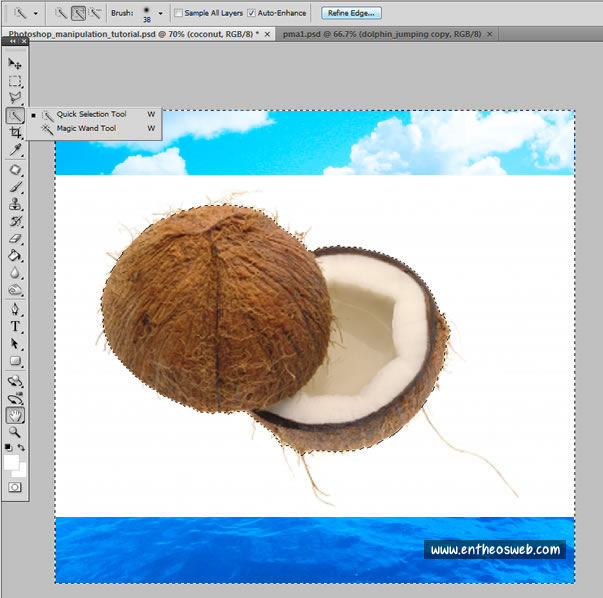The width and height of the screenshot is (603, 598).
Task: Click the Hand tool
Action: tap(15, 414)
